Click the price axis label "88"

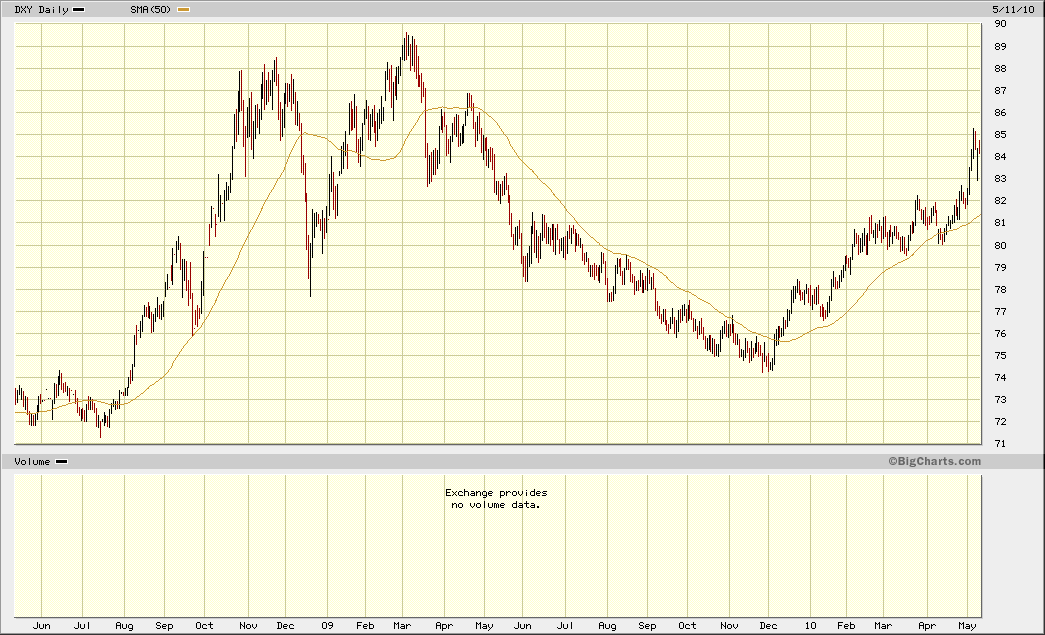[1000, 68]
